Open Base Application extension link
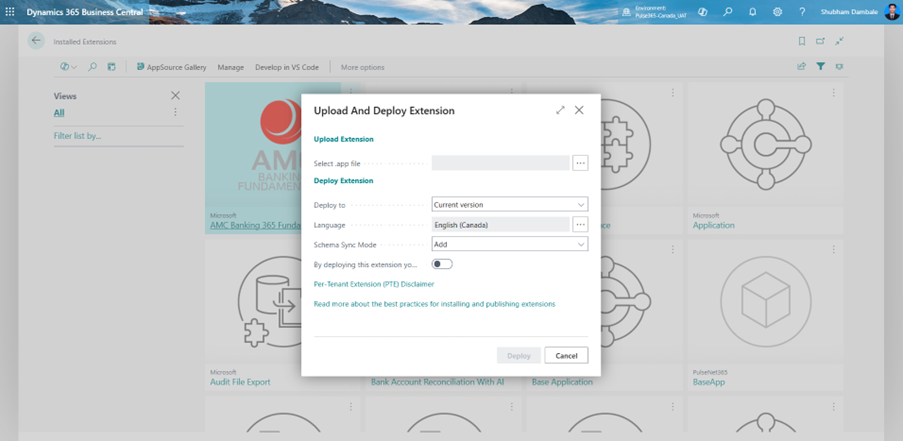 (x=562, y=382)
